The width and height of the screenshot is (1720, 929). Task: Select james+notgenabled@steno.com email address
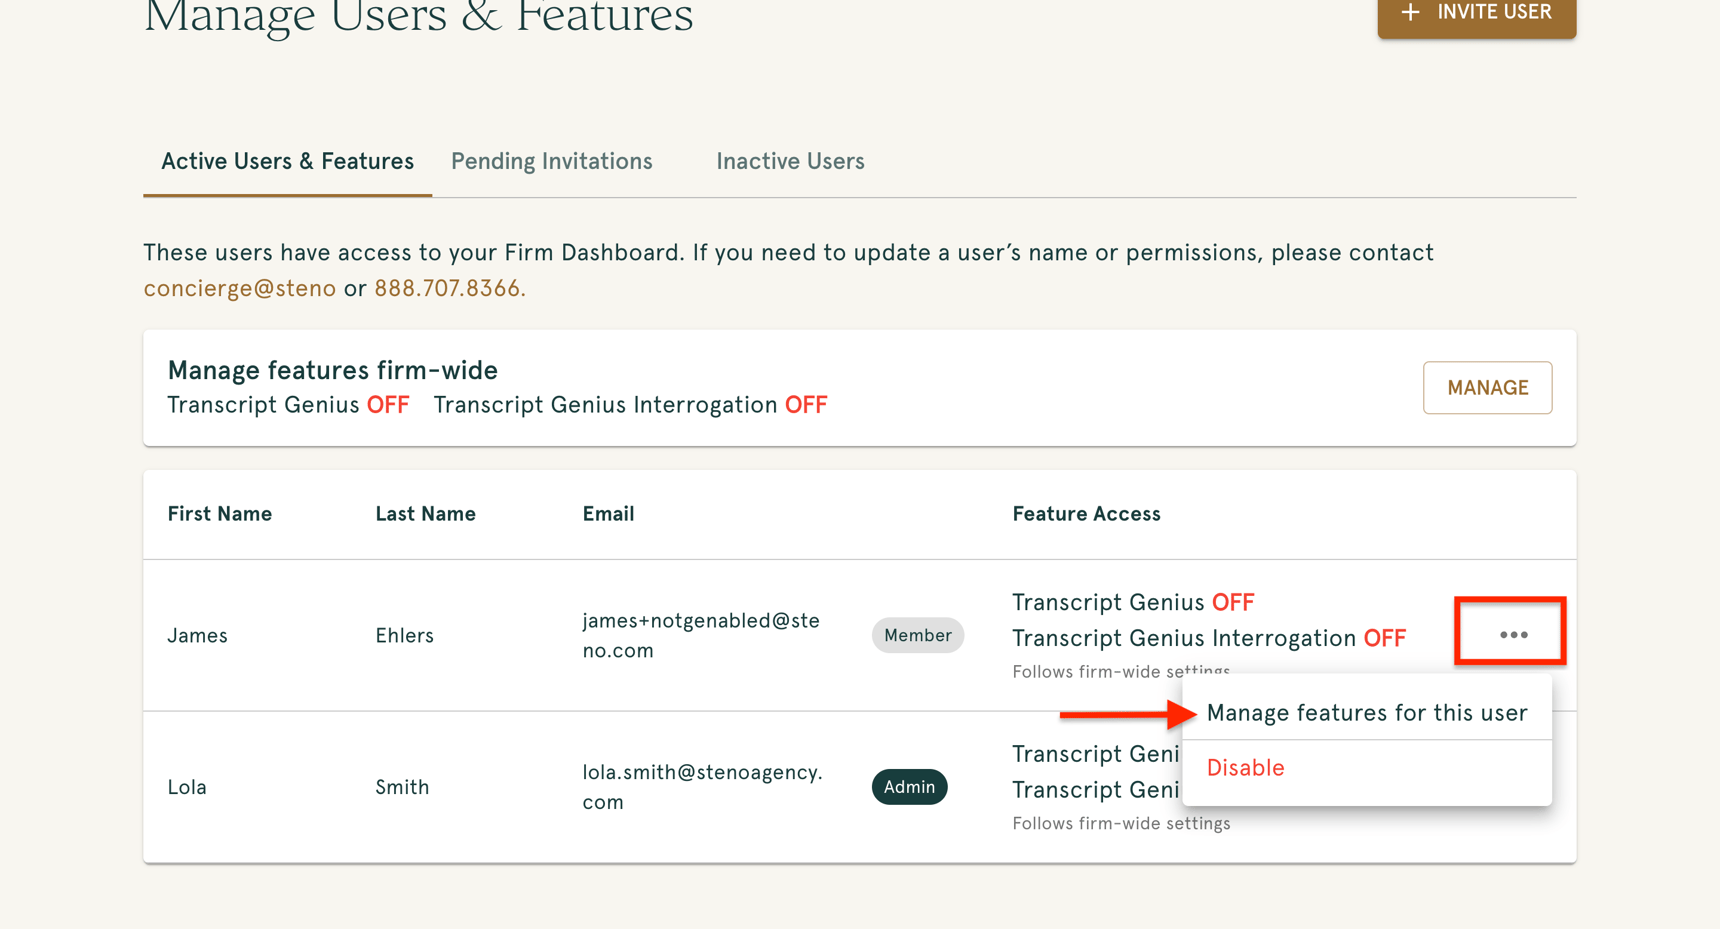[x=700, y=634]
